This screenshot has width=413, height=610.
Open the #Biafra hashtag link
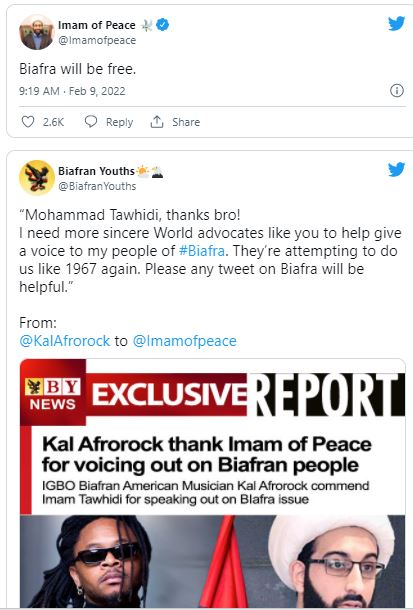click(x=202, y=251)
